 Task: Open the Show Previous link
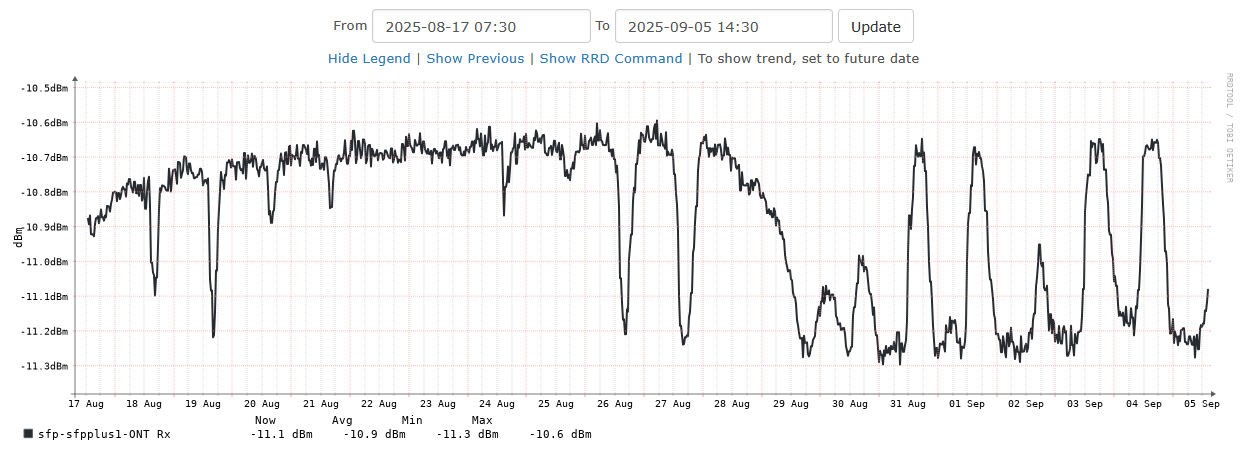[475, 59]
